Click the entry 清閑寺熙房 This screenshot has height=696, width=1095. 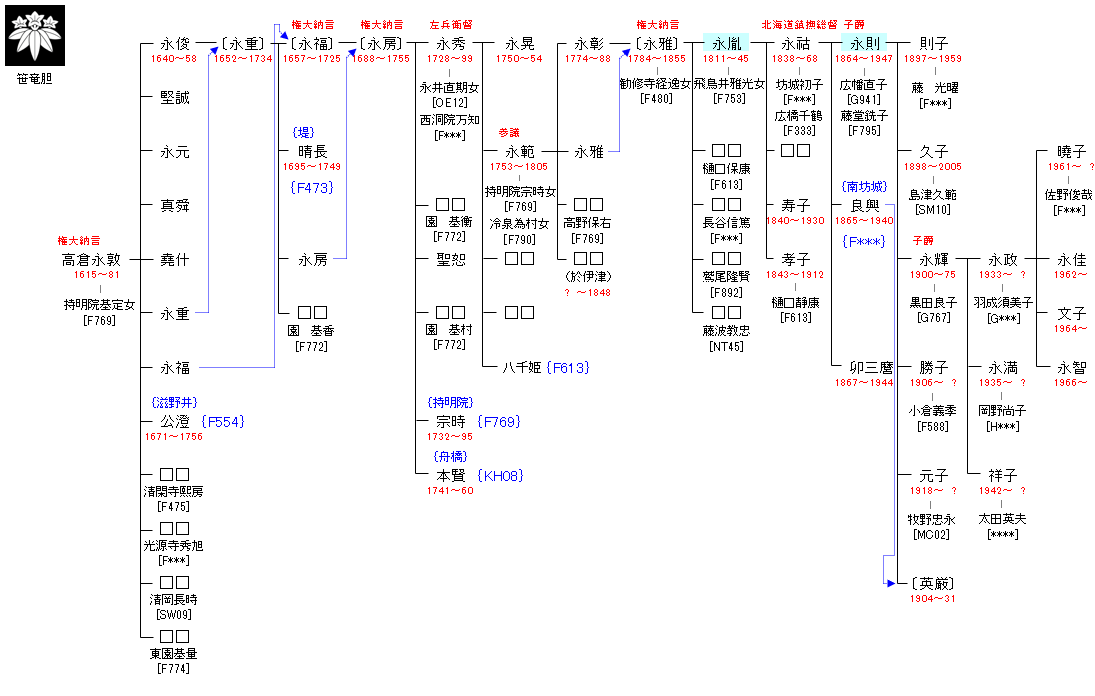point(173,491)
